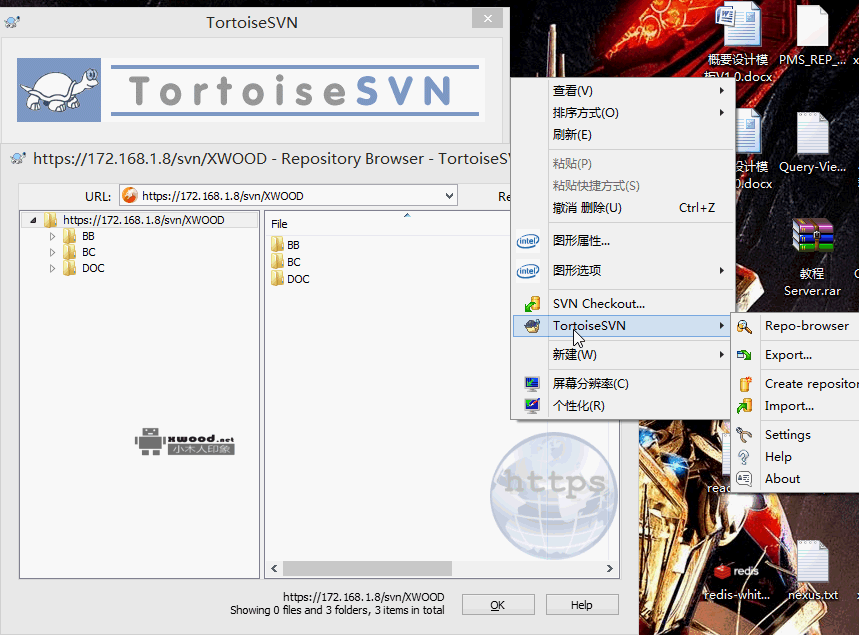This screenshot has width=859, height=635.
Task: Click the About icon in the submenu
Action: click(x=744, y=479)
